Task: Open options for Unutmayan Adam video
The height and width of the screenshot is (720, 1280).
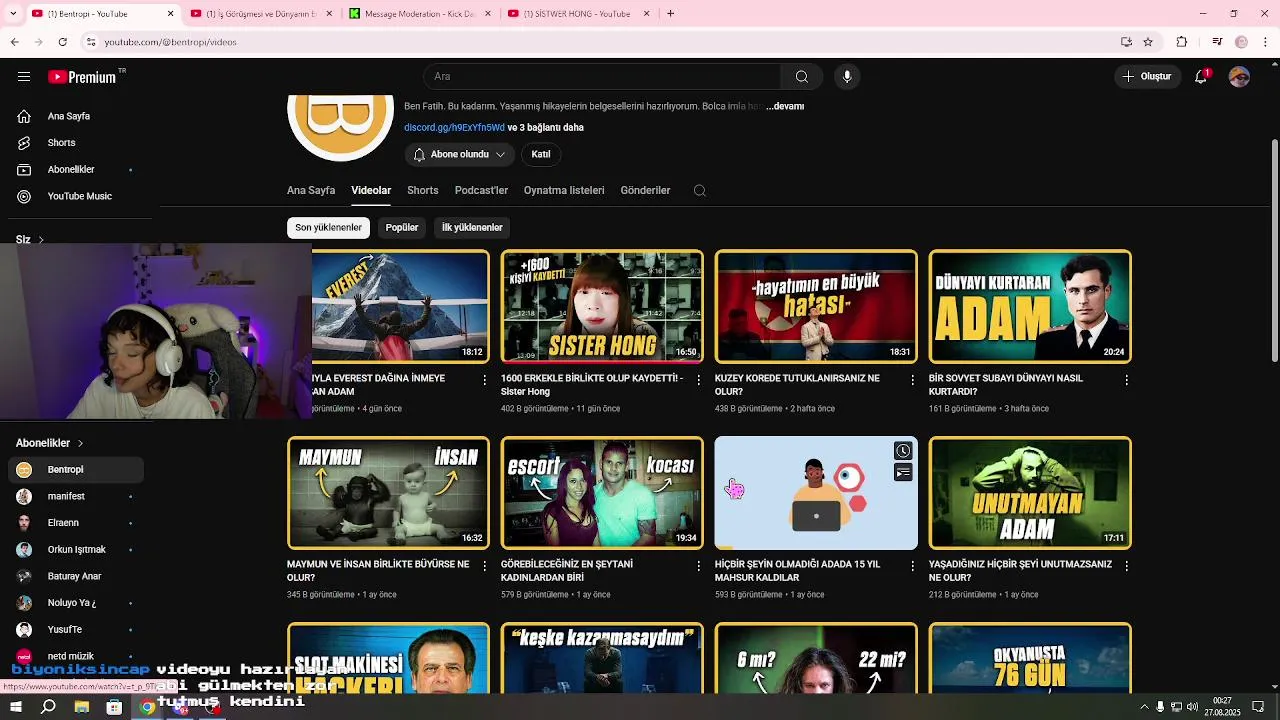Action: tap(1127, 566)
